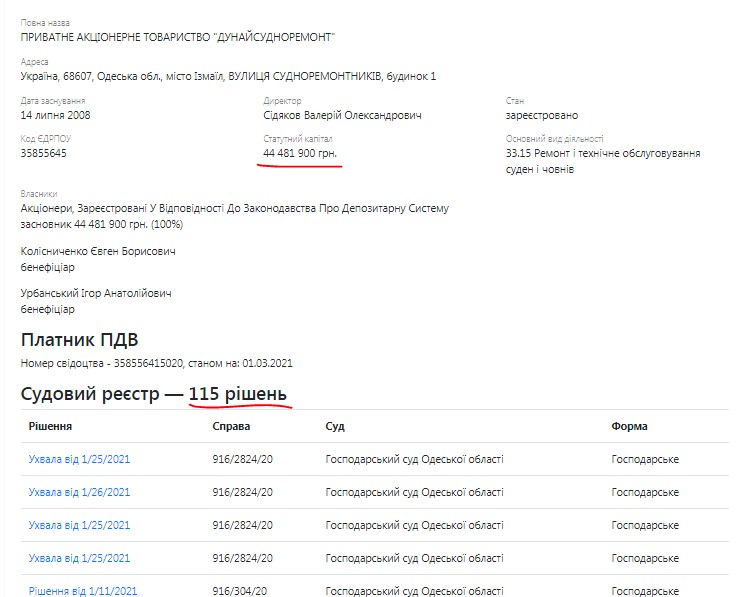Select beneficiary Колісниченко Євген Борисович

(x=98, y=252)
